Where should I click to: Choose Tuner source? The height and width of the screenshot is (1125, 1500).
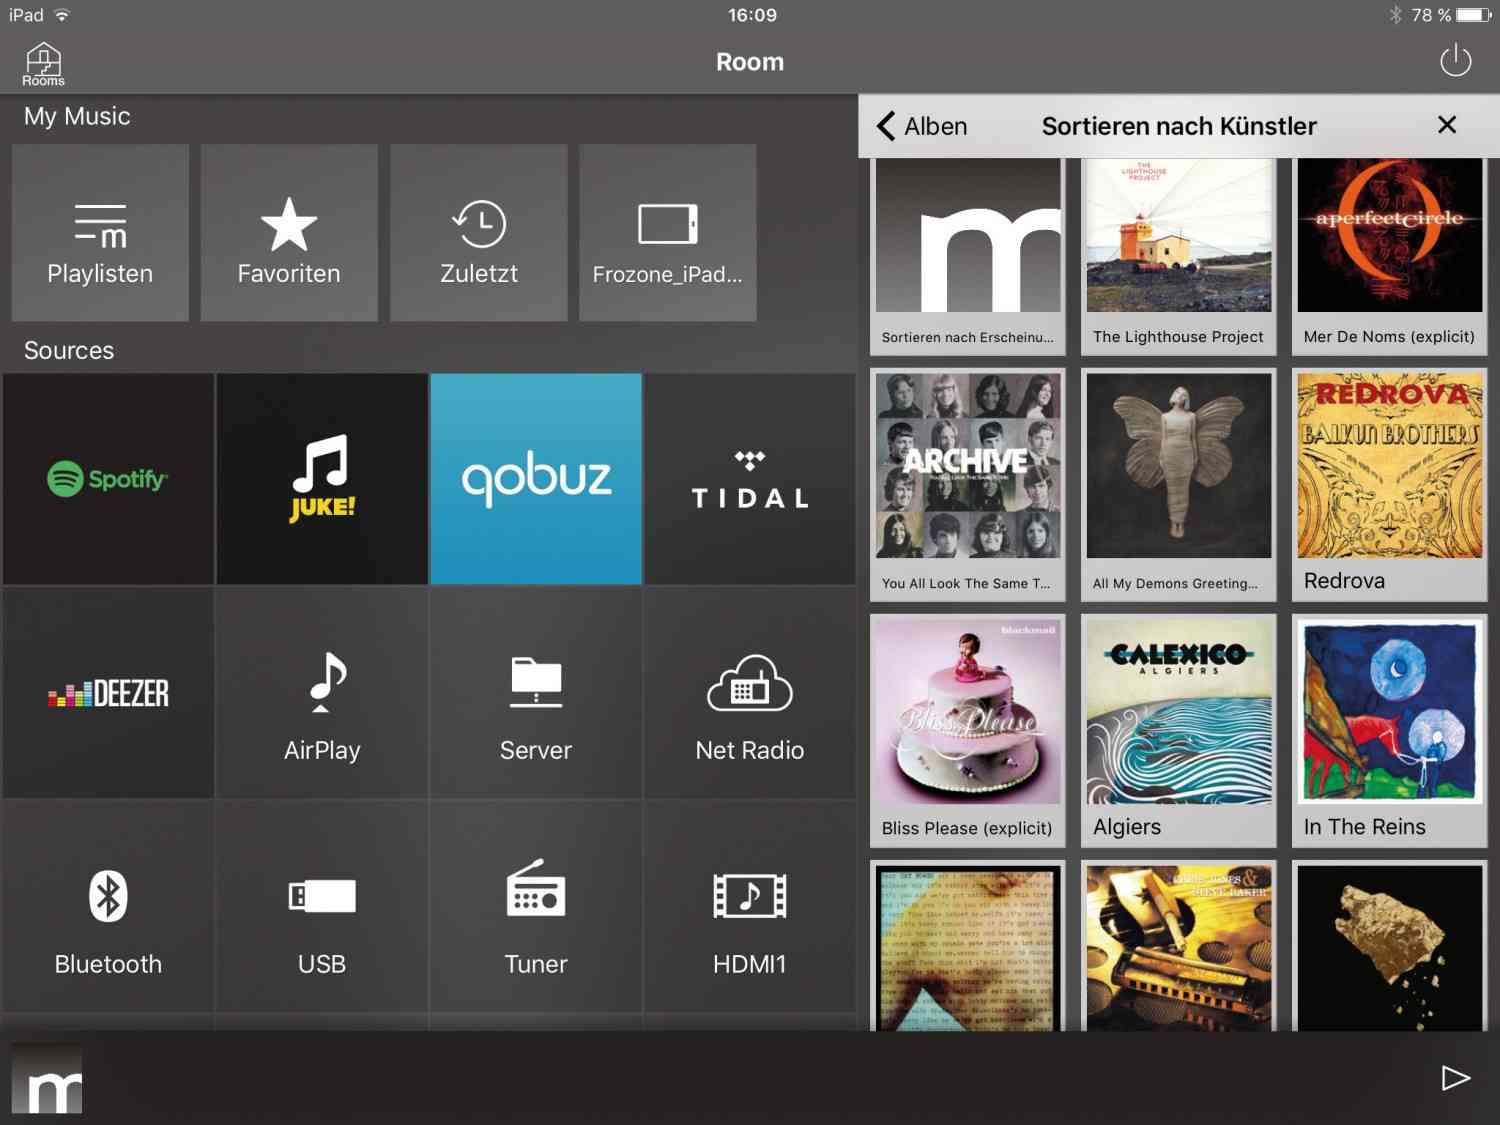[536, 906]
